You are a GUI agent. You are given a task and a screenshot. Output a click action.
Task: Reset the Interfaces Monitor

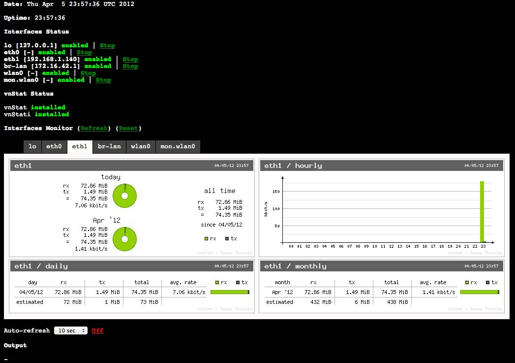(x=128, y=128)
